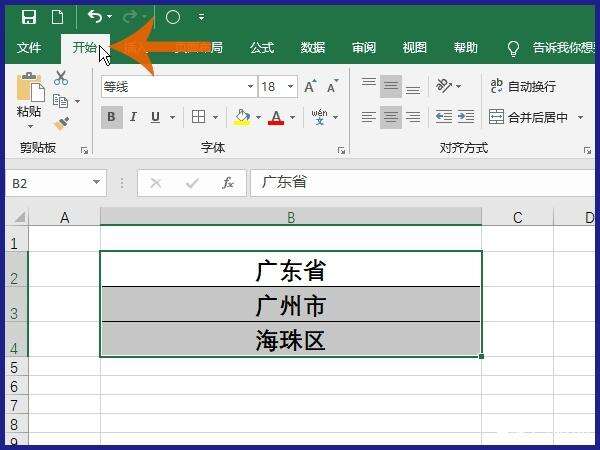
Task: Open the font size 18 dropdown
Action: point(290,86)
